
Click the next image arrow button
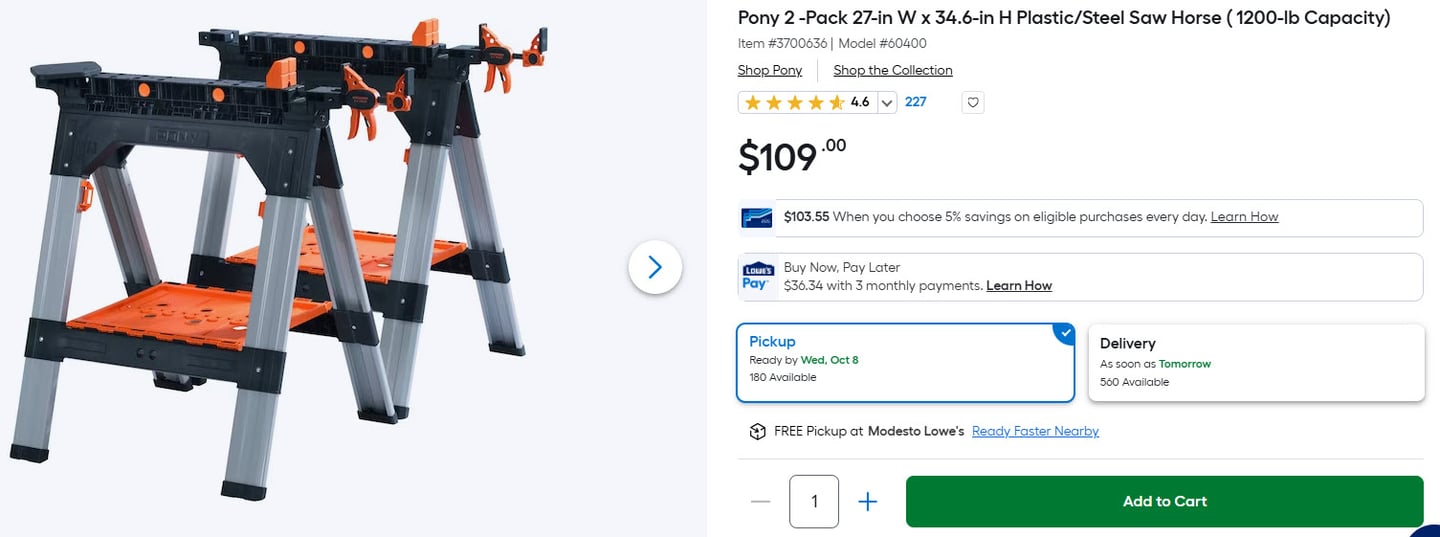[x=655, y=267]
